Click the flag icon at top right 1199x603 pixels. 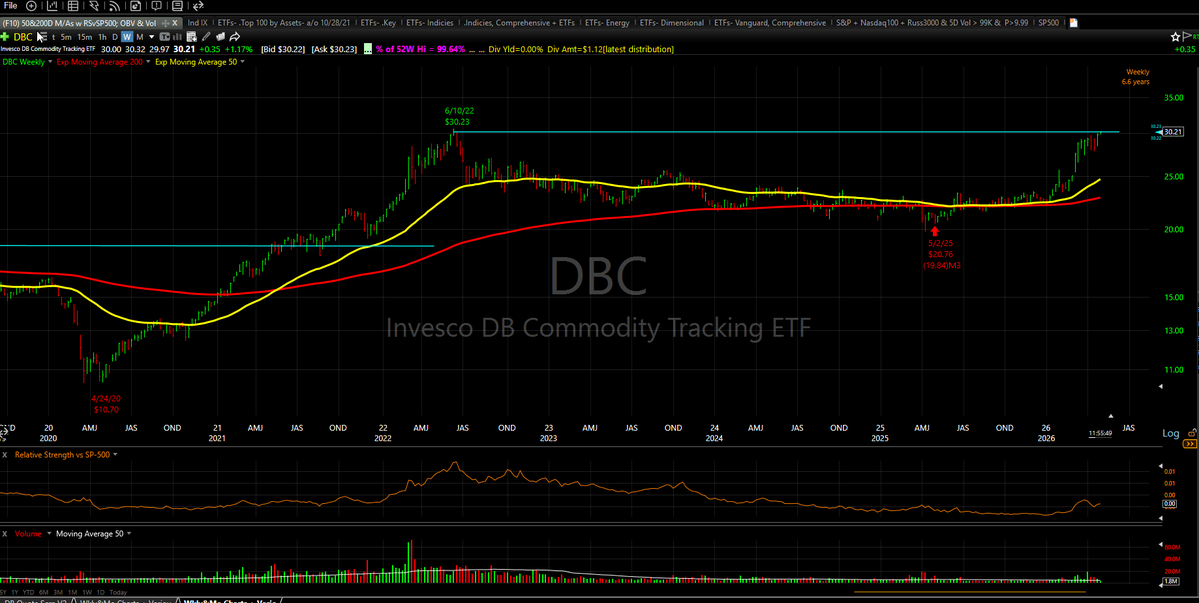tap(1187, 37)
